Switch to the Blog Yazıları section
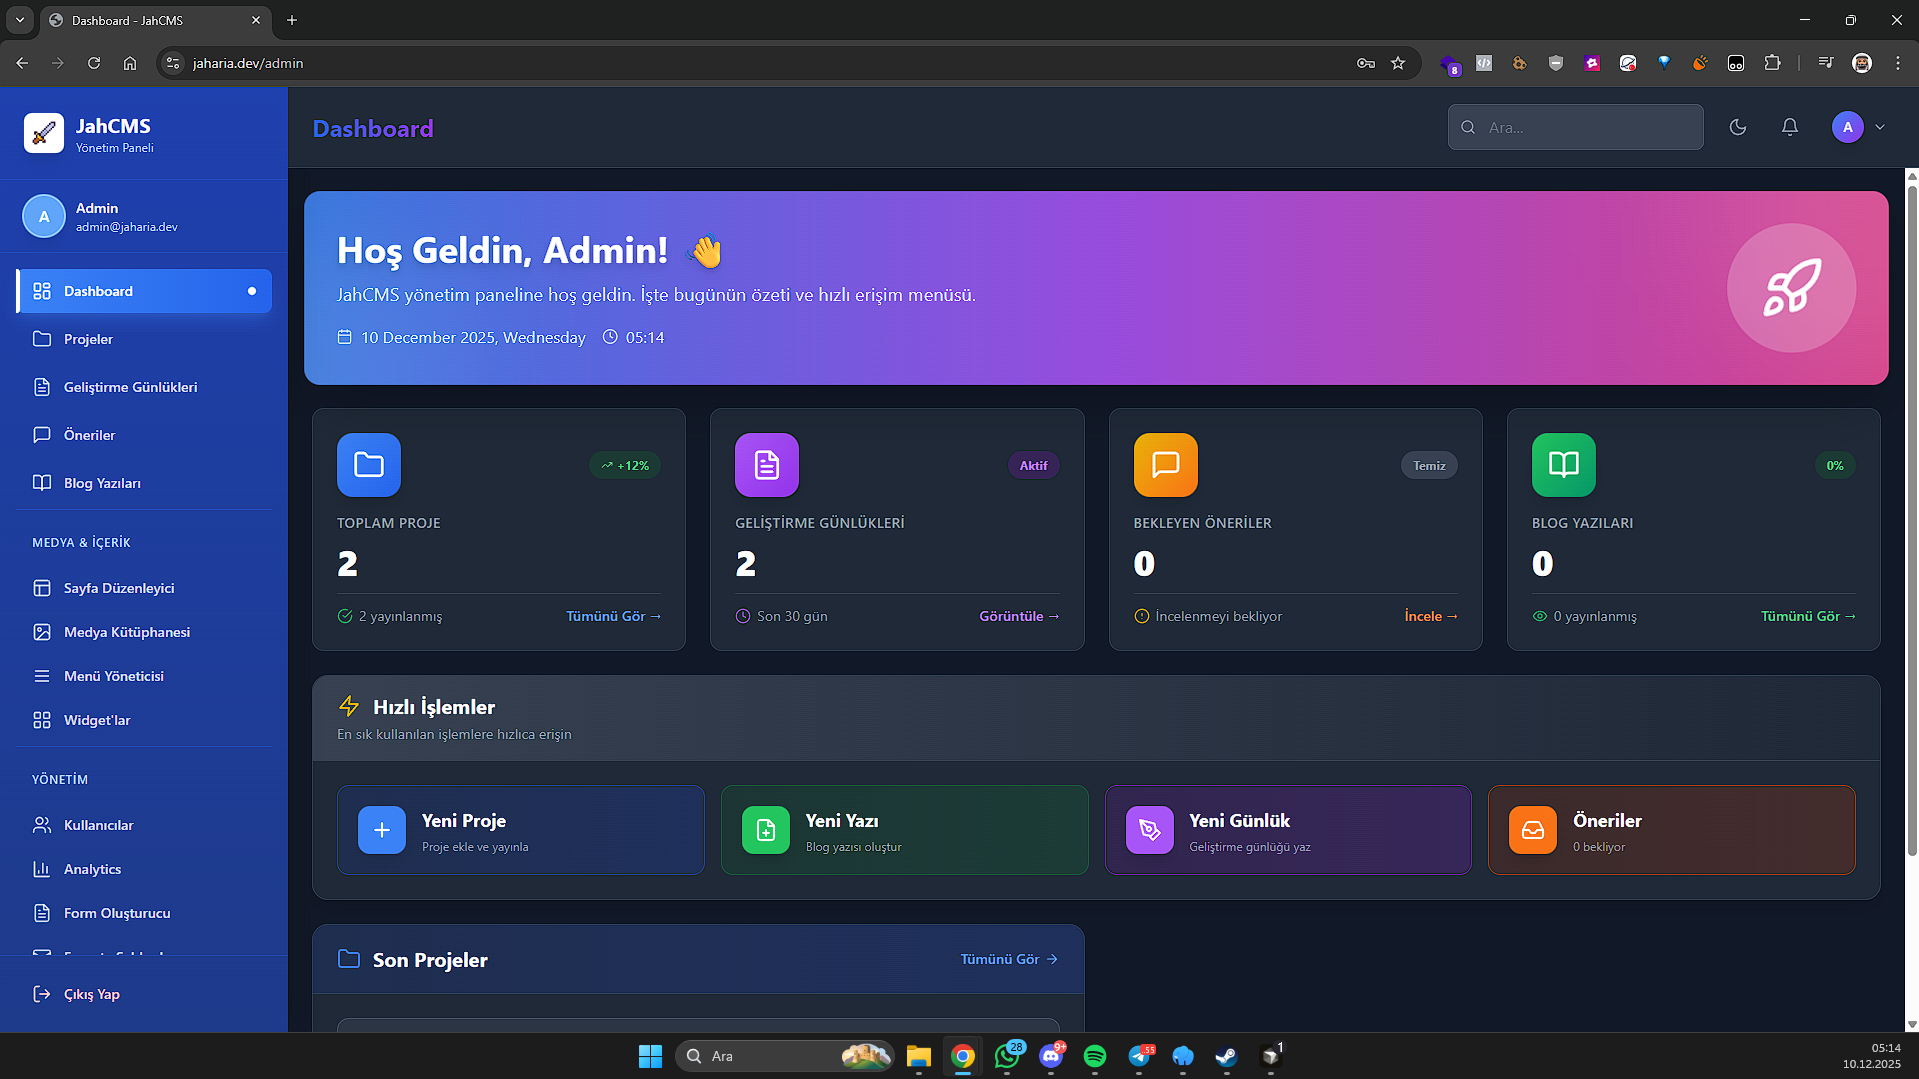Viewport: 1919px width, 1079px height. click(101, 483)
